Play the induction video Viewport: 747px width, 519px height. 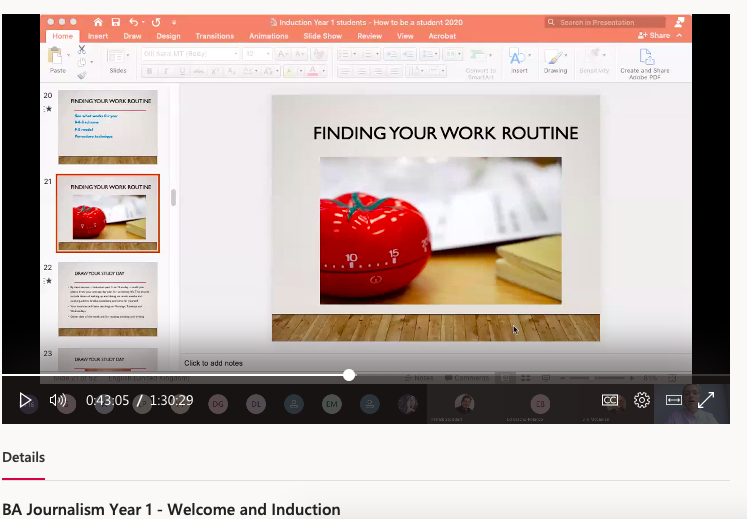[x=25, y=400]
